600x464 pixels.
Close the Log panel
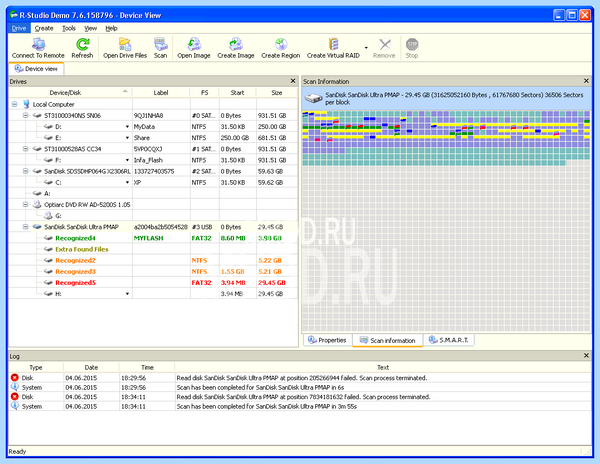[586, 356]
